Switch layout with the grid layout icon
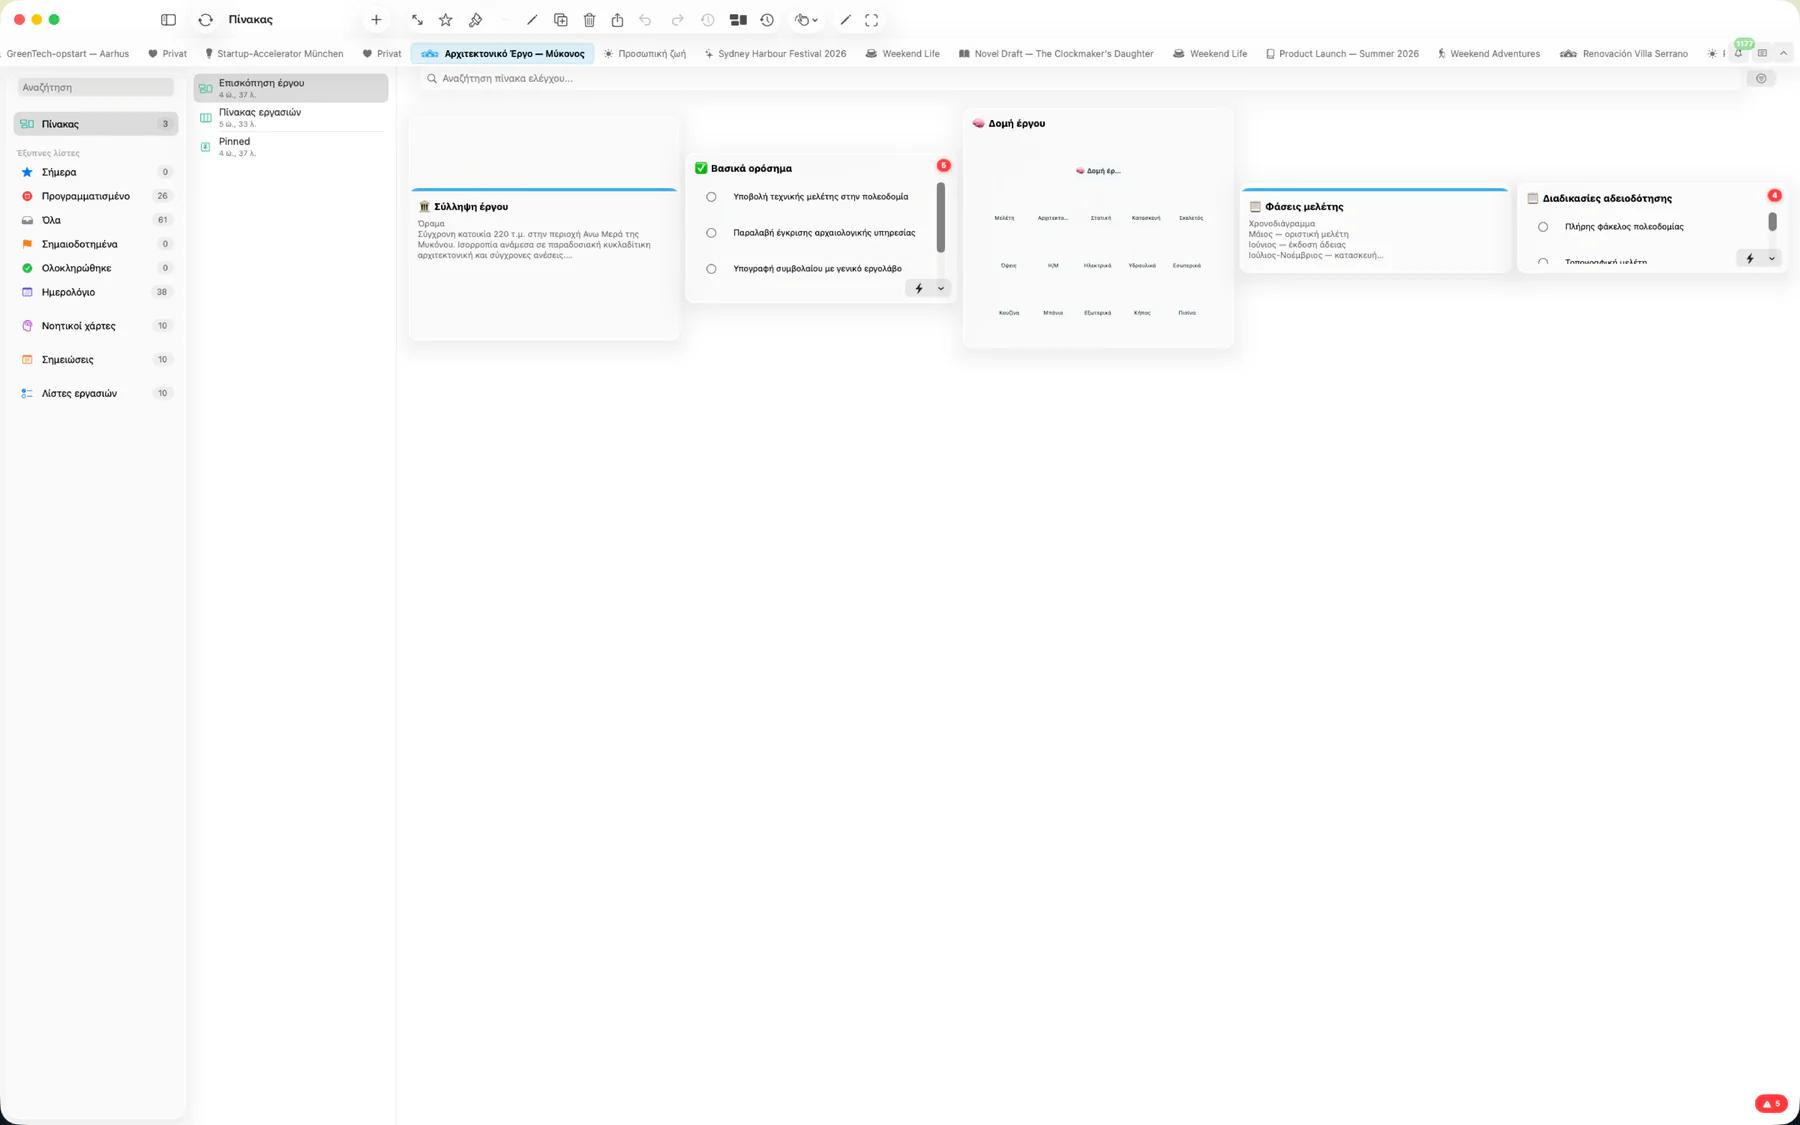This screenshot has width=1800, height=1125. coord(738,20)
